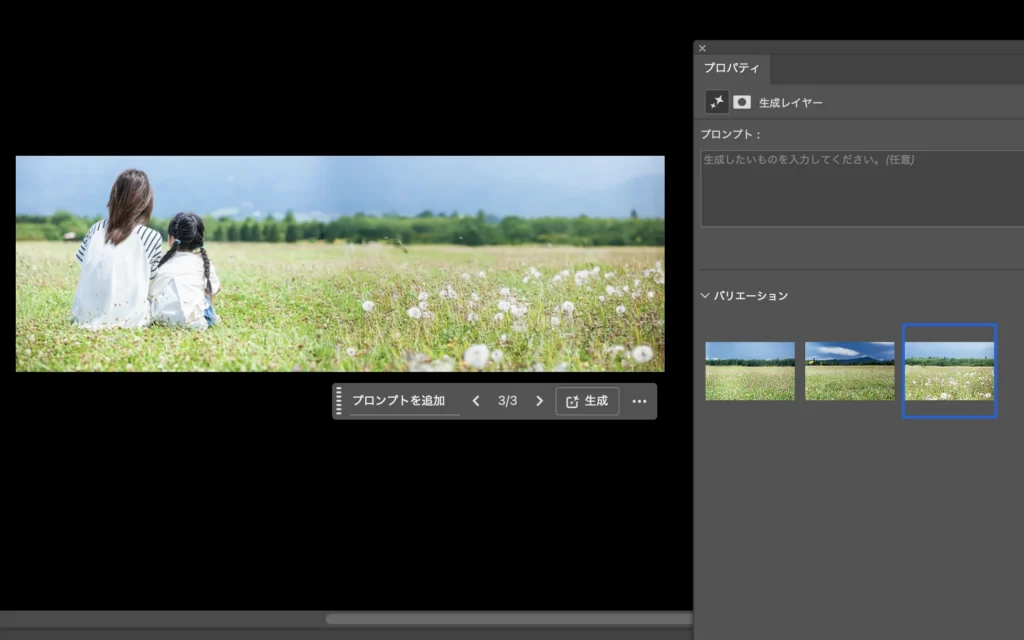Click the prompt text box in Properties panel
This screenshot has width=1024, height=640.
tap(861, 188)
